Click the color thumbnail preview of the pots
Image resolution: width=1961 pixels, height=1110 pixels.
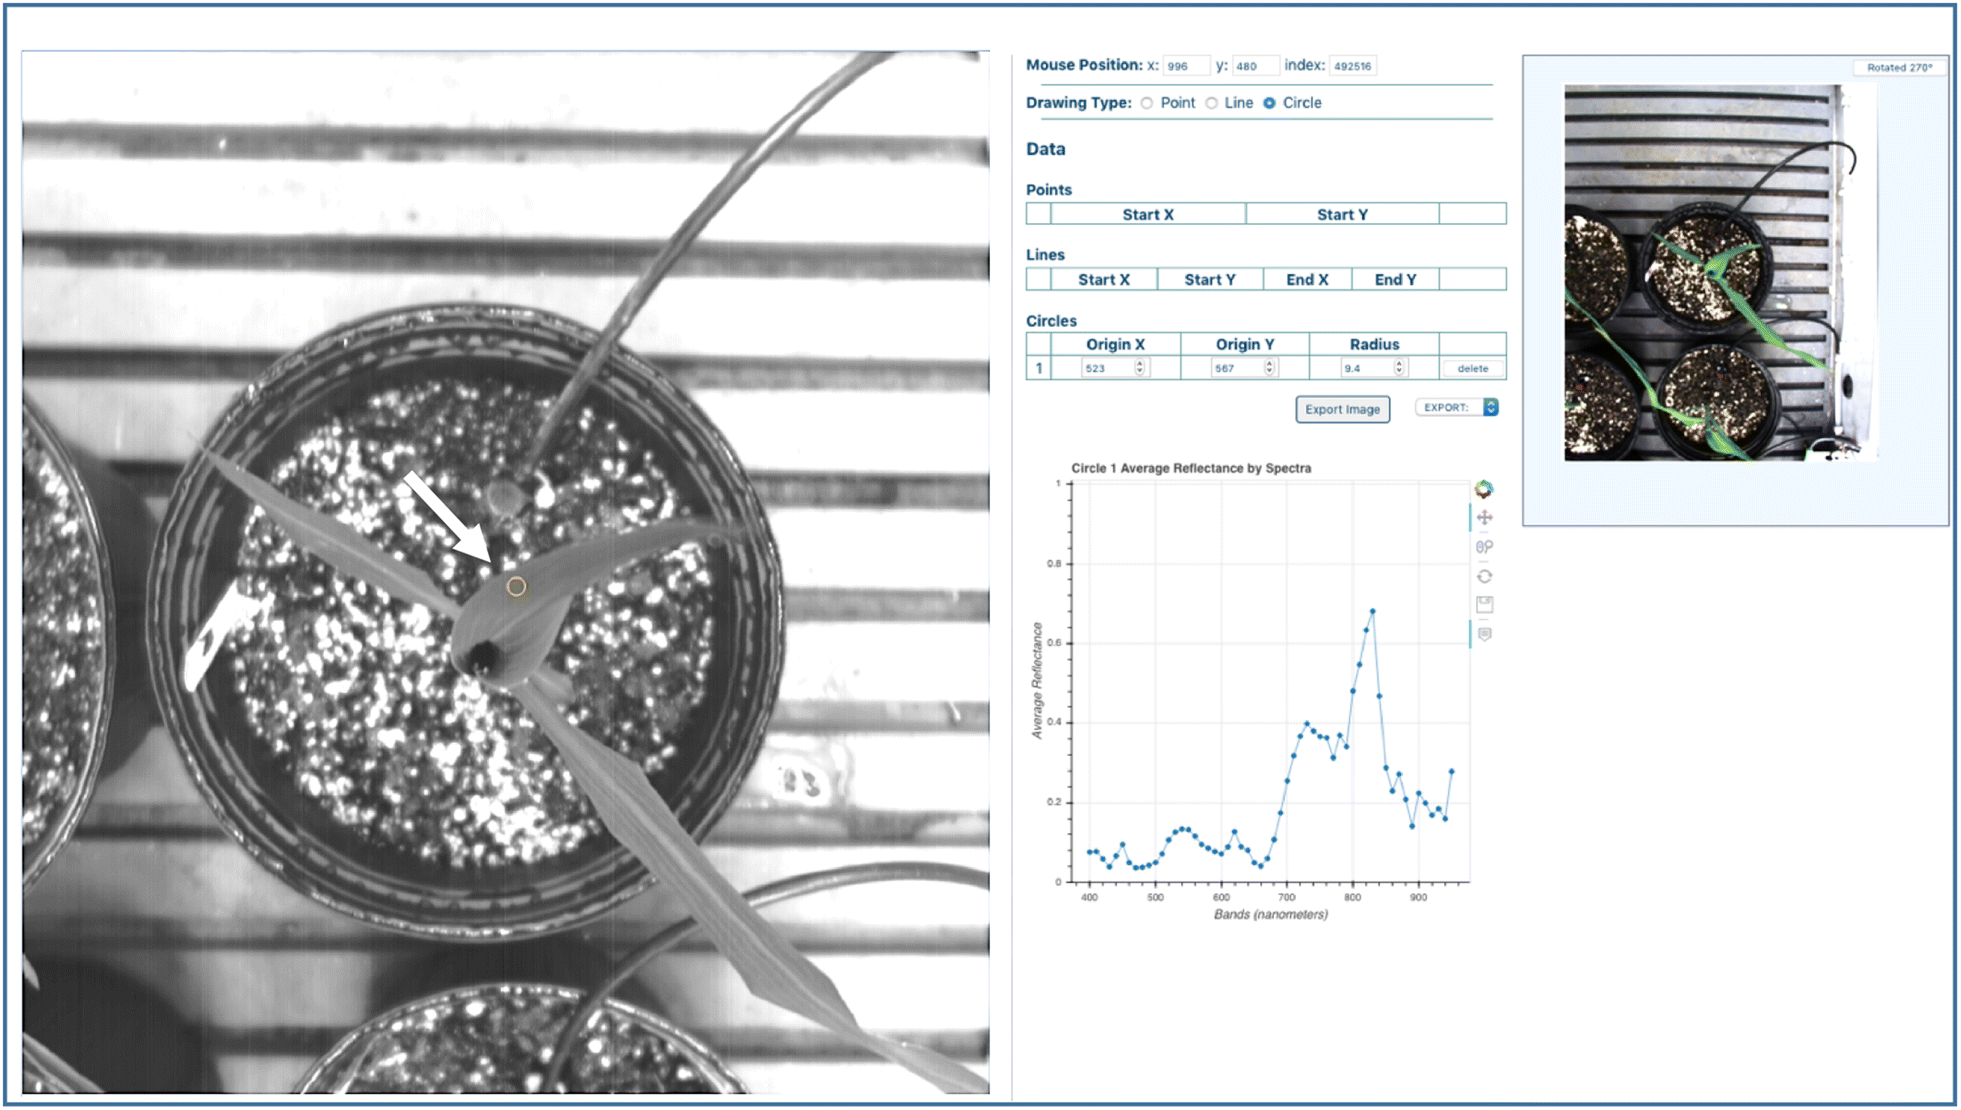coord(1720,273)
